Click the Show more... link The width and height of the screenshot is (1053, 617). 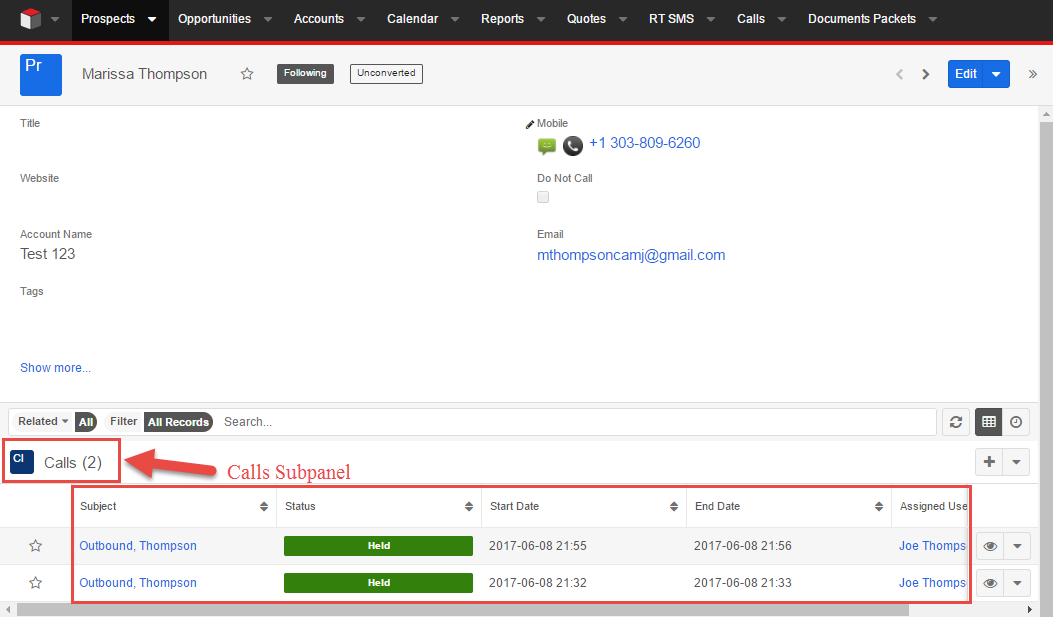55,368
